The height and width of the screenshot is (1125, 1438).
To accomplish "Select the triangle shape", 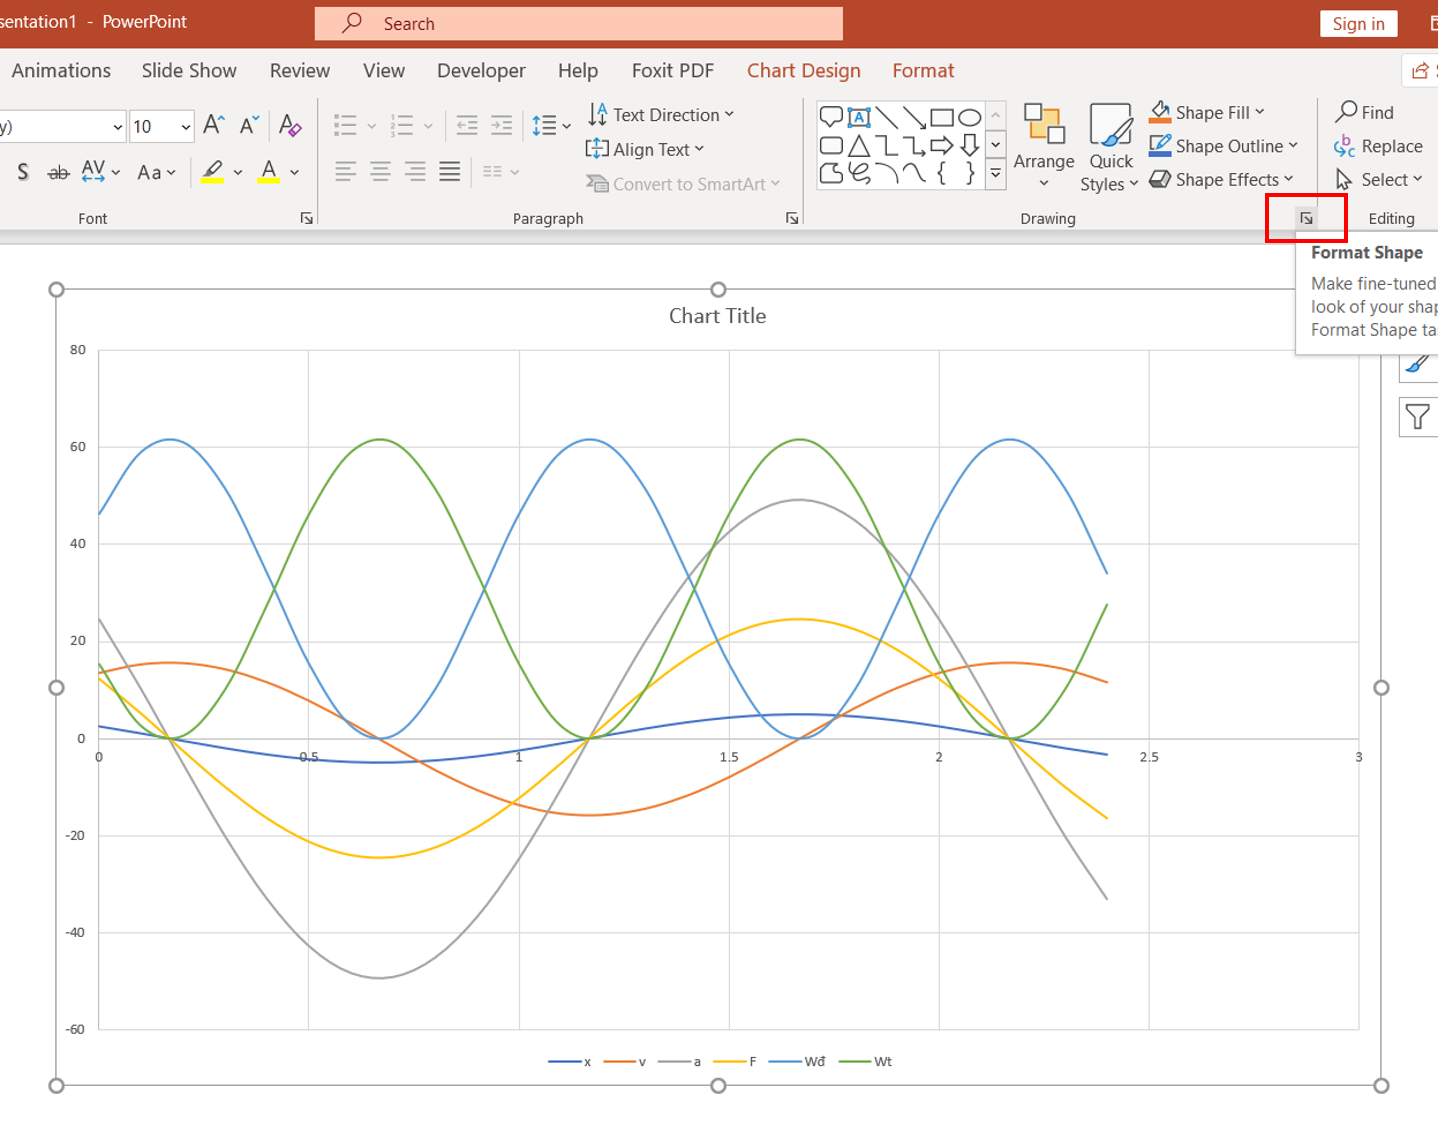I will tap(859, 146).
